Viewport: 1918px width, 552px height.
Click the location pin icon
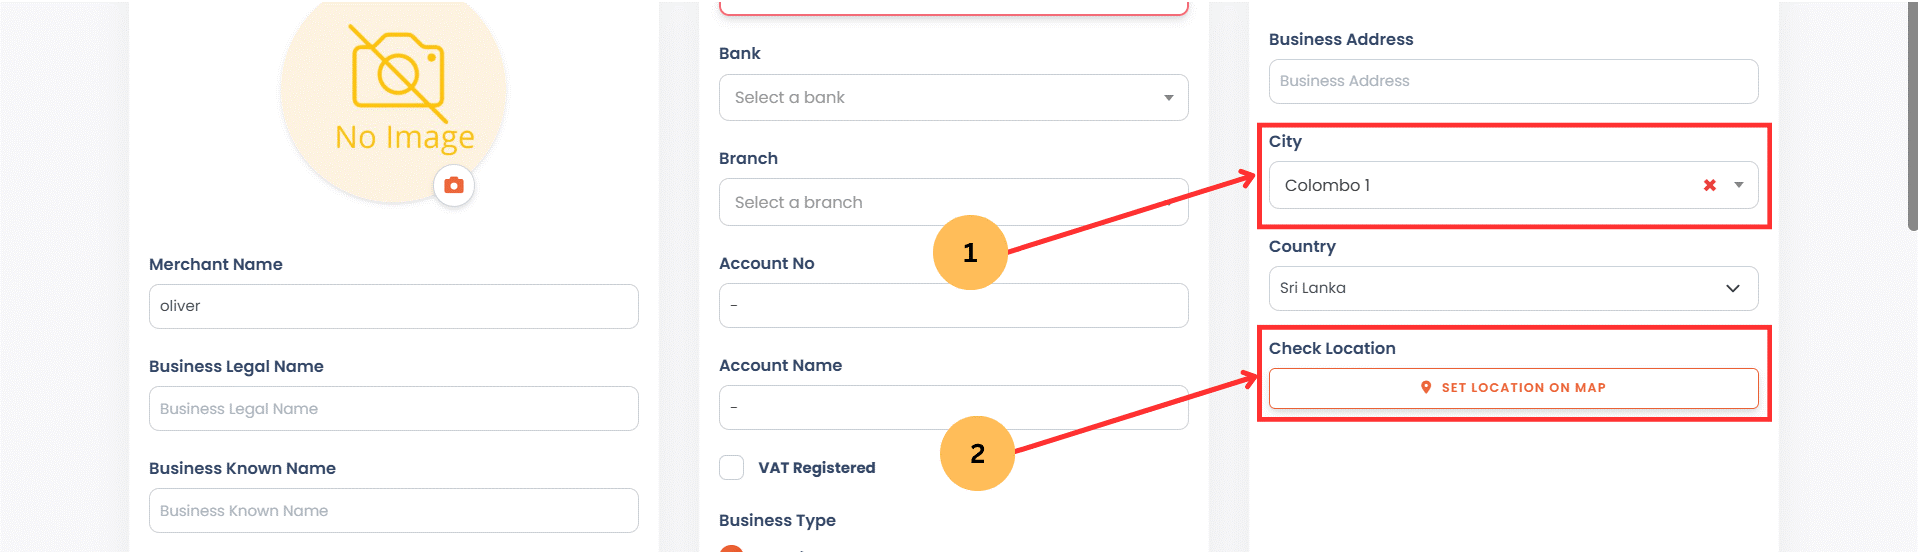[1426, 387]
